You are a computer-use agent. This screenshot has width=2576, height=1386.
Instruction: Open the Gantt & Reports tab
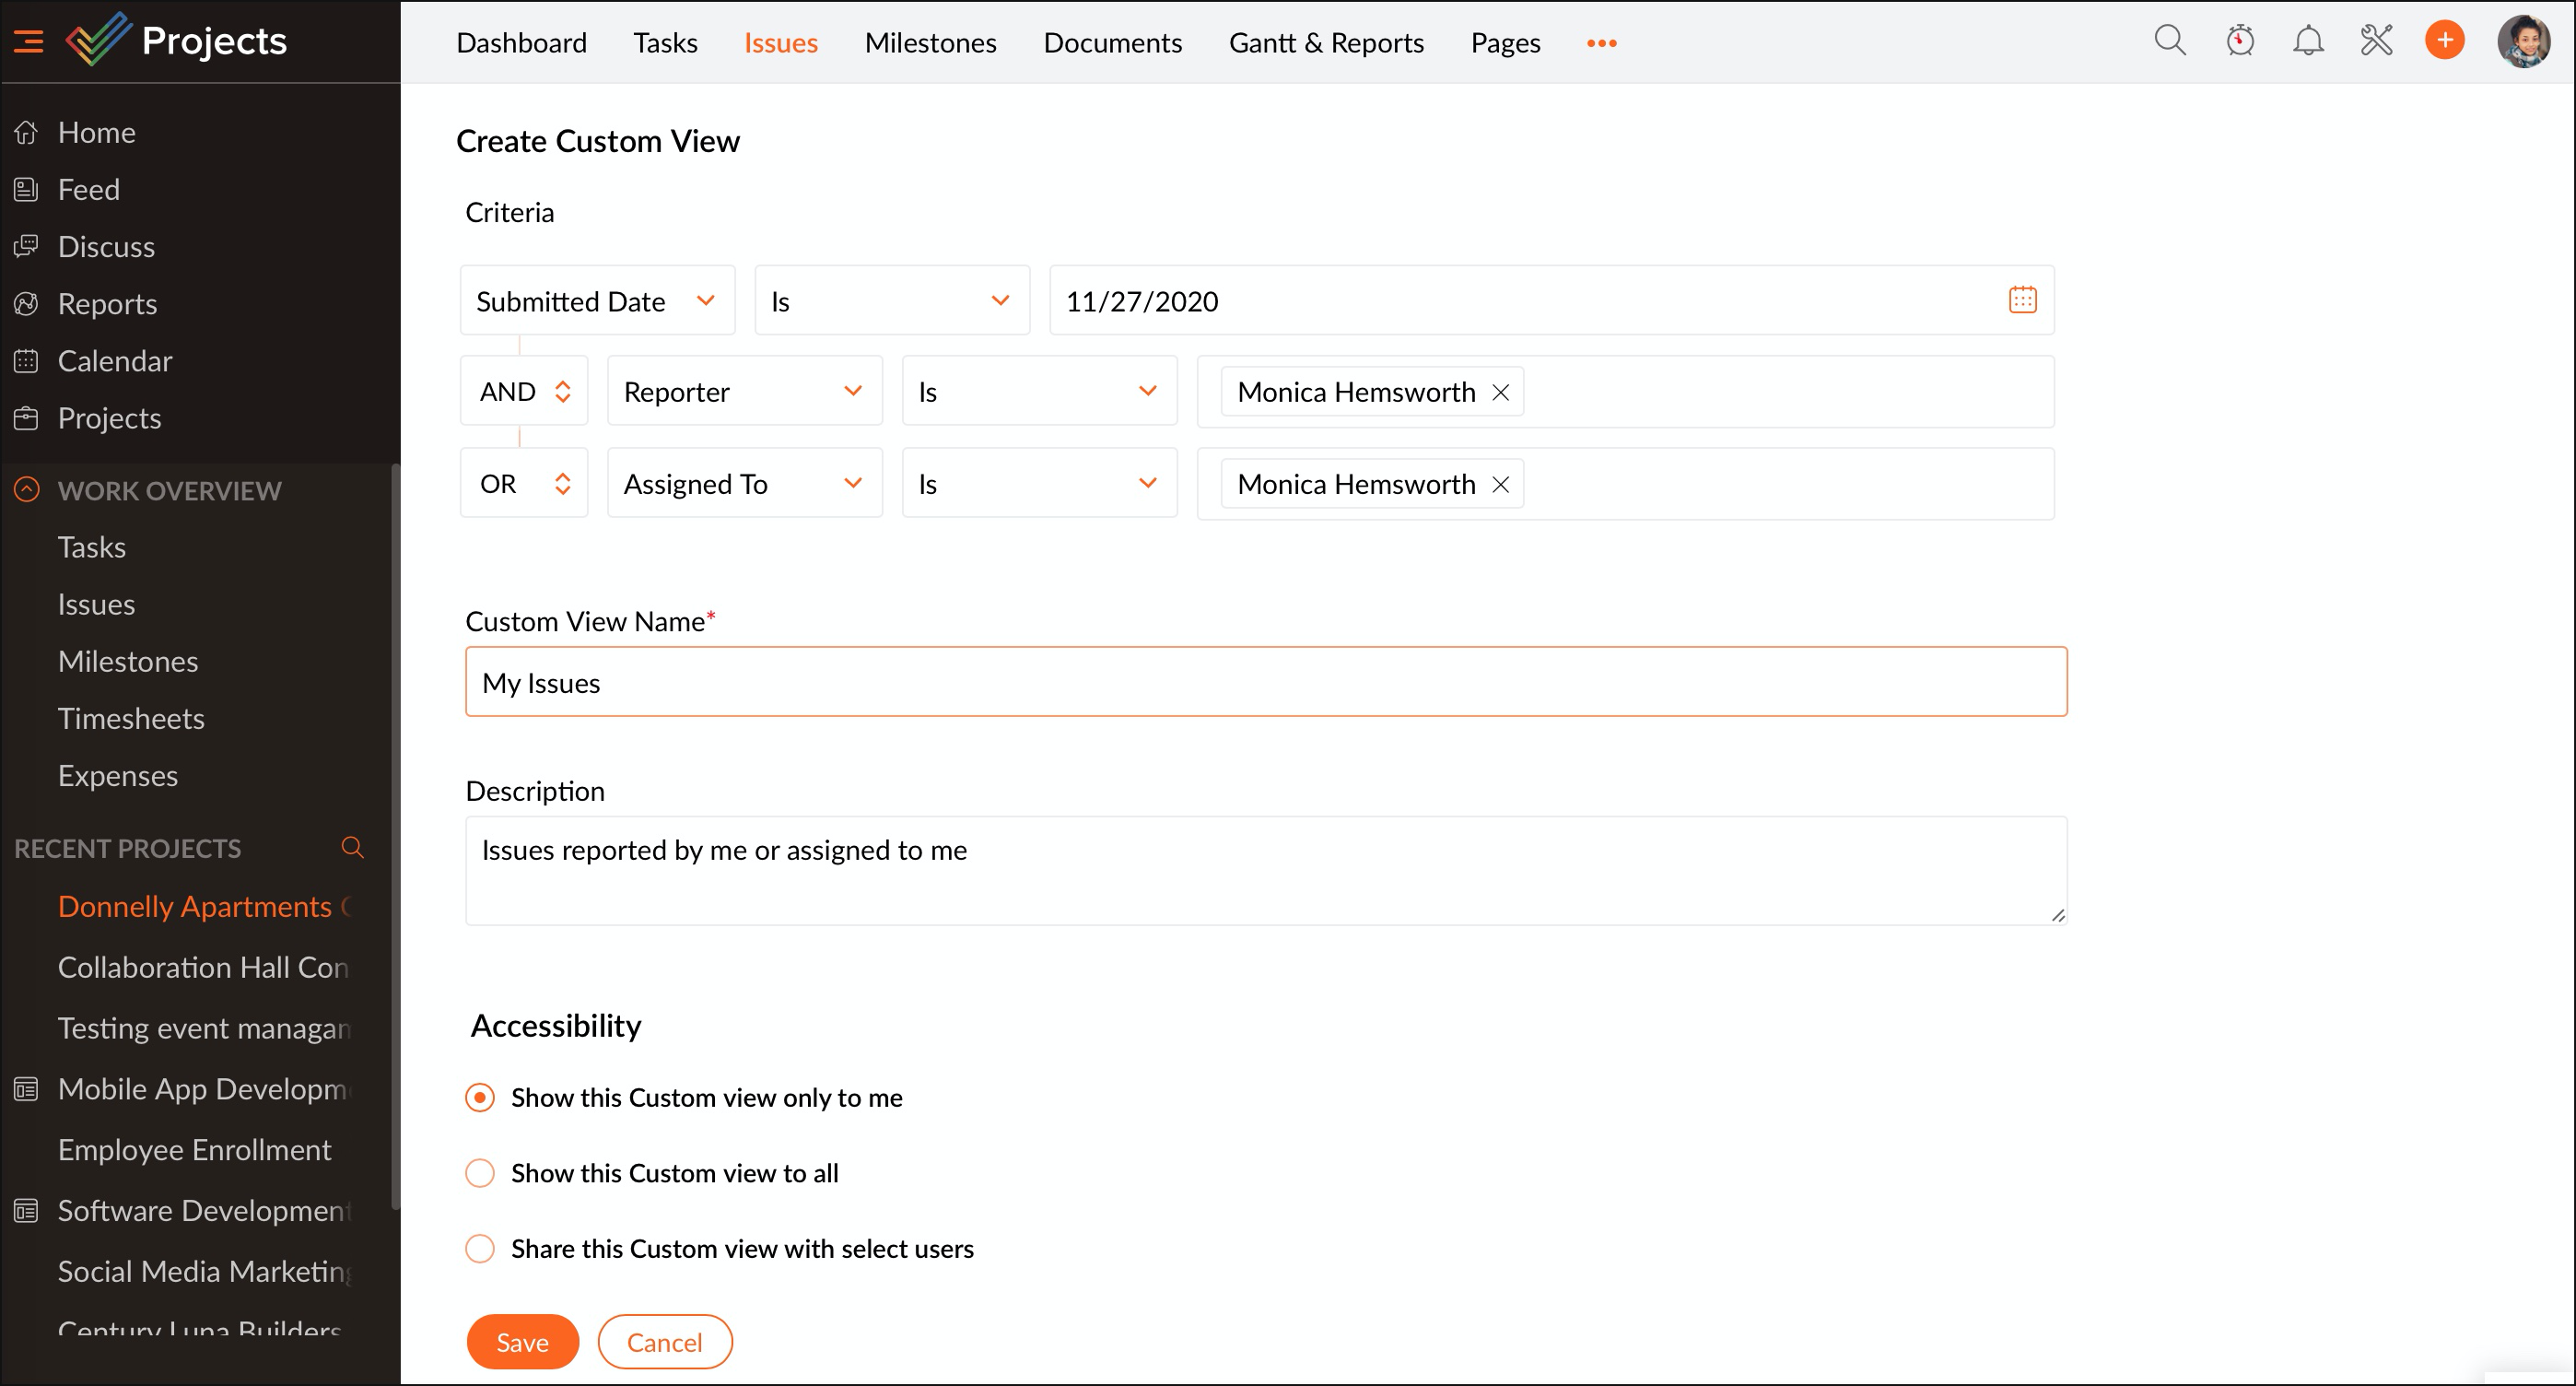1326,42
